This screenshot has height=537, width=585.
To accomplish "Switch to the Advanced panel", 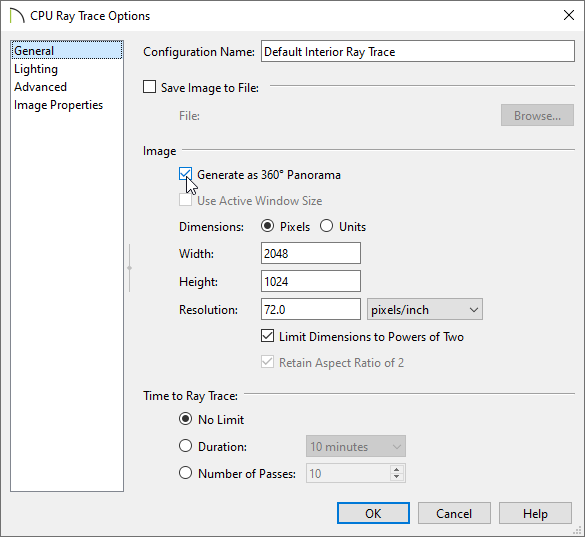I will click(40, 87).
